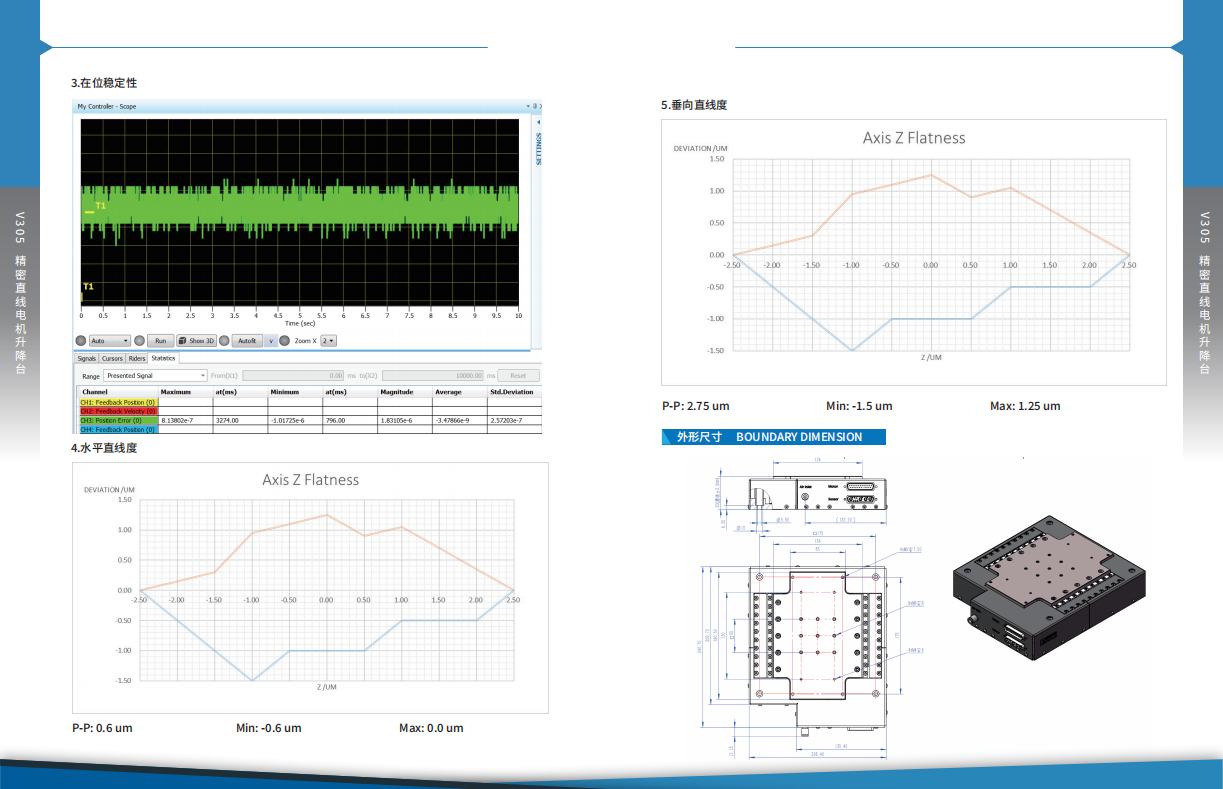Select the CH2: Feedback Velocity row
1223x789 pixels.
pyautogui.click(x=118, y=411)
